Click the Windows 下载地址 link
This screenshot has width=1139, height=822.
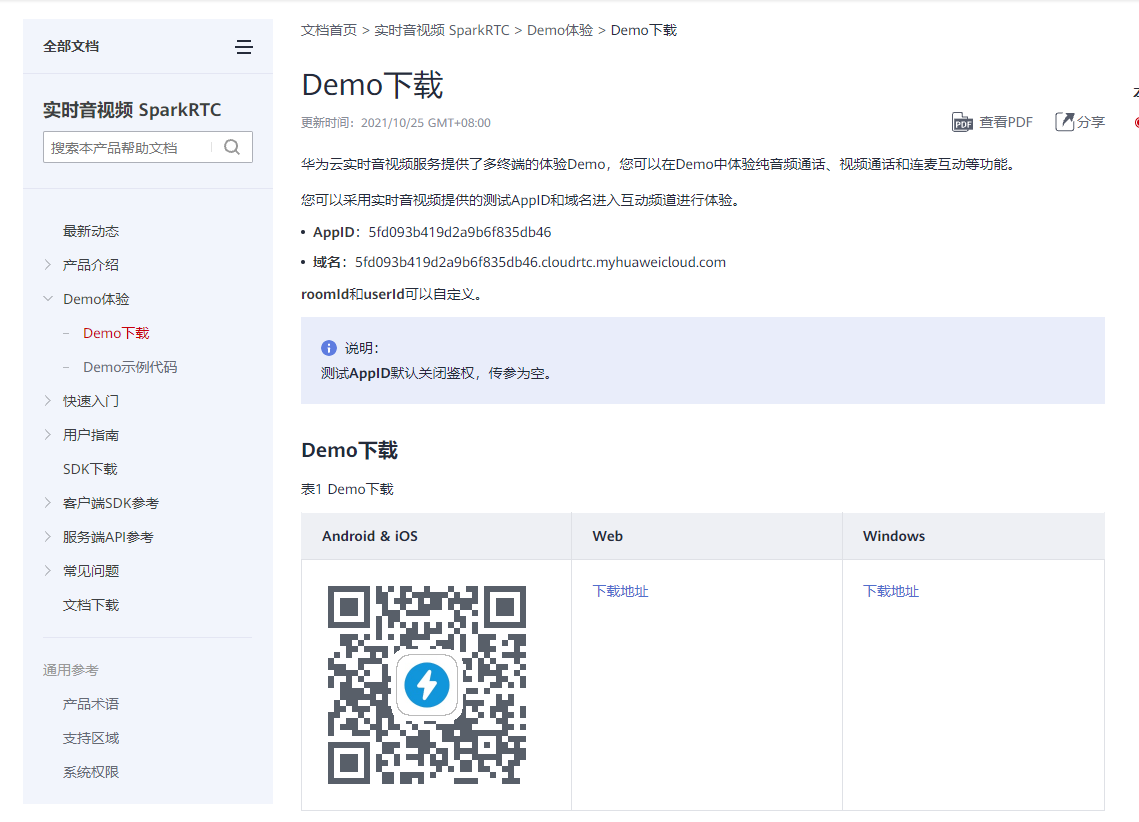[x=891, y=591]
